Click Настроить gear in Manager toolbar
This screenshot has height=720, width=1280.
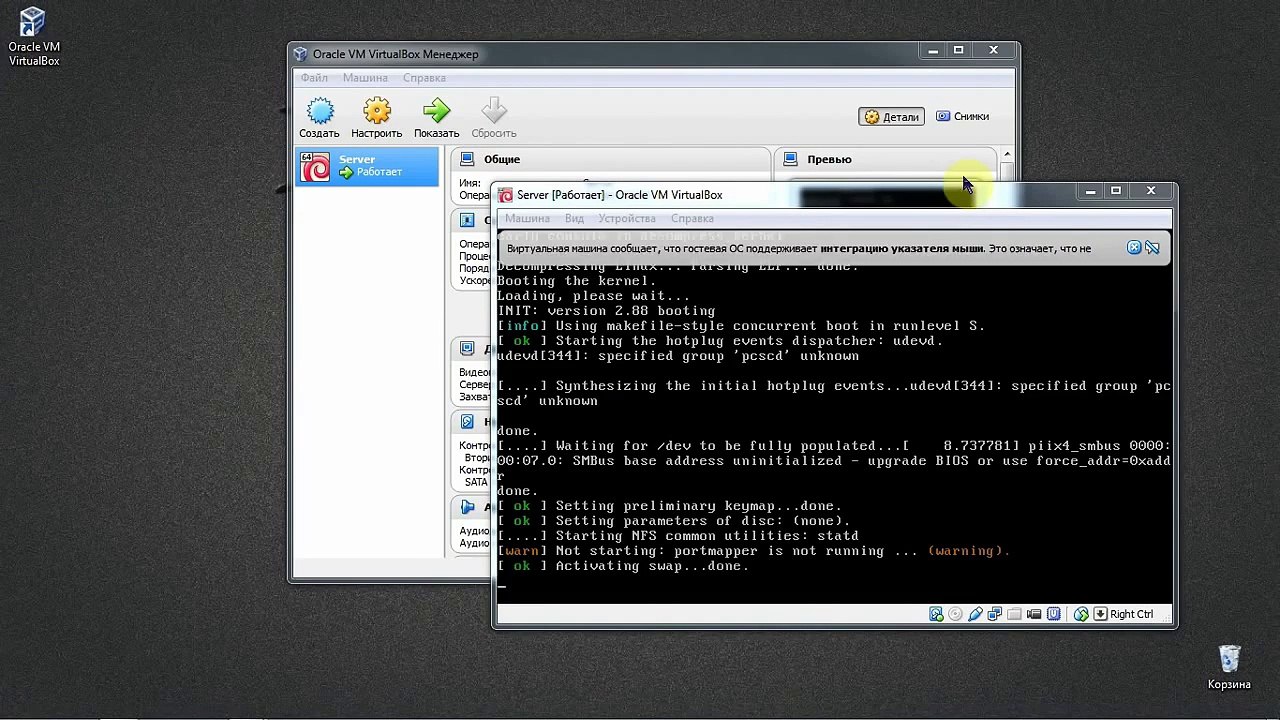point(376,118)
